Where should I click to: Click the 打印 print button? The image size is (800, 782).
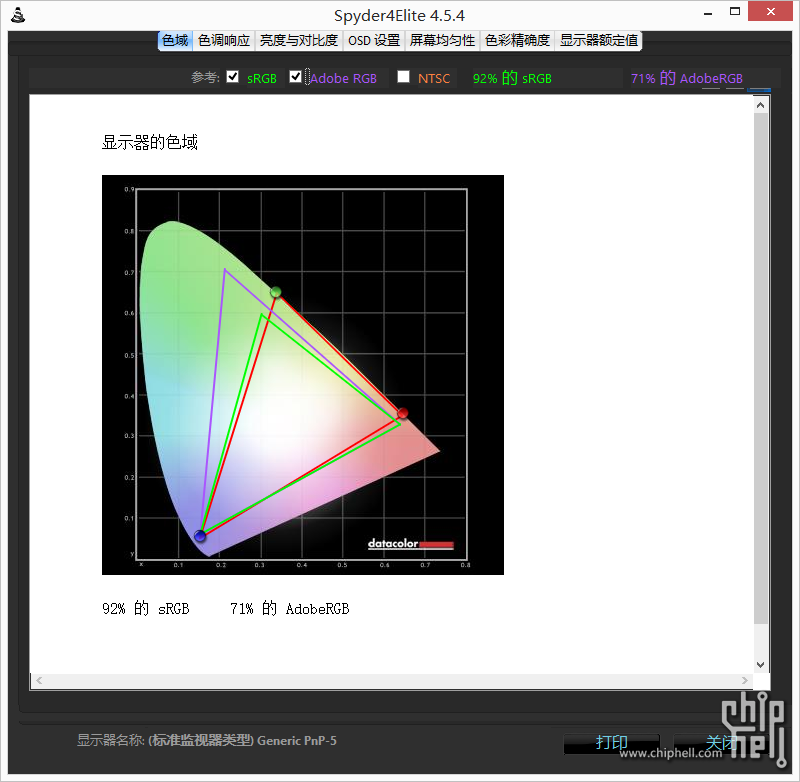(611, 743)
